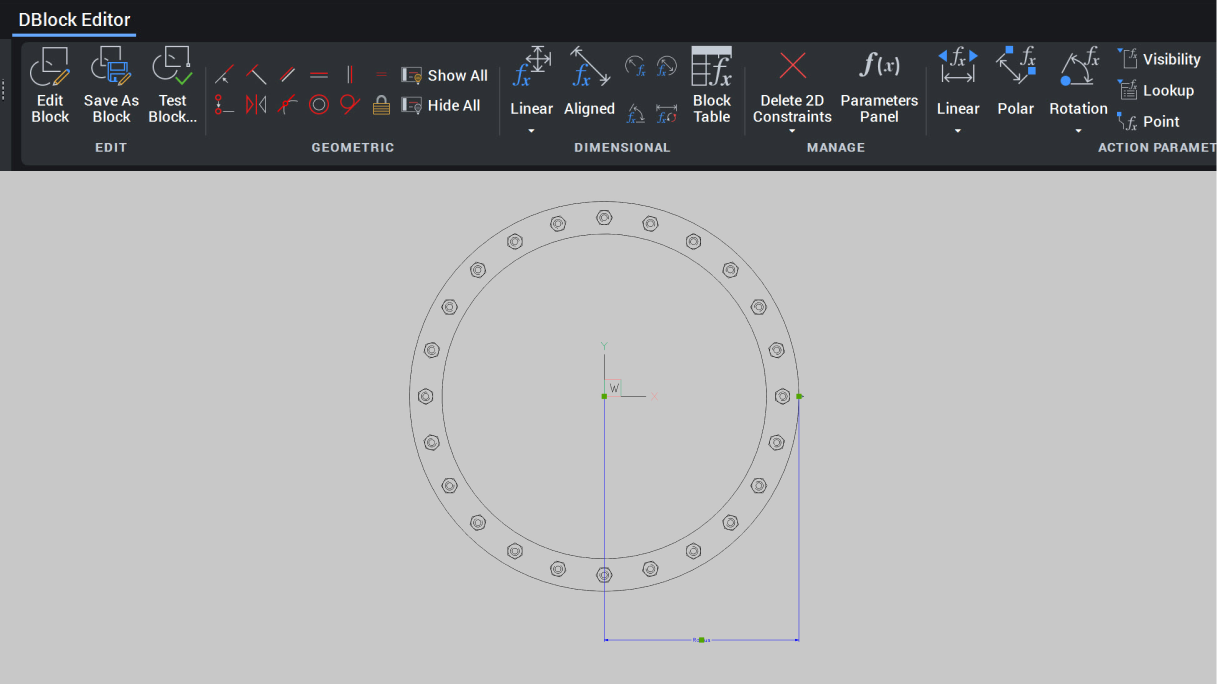Apply the horizontal geometric constraint
Screen dimensions: 1217x684
(x=319, y=74)
